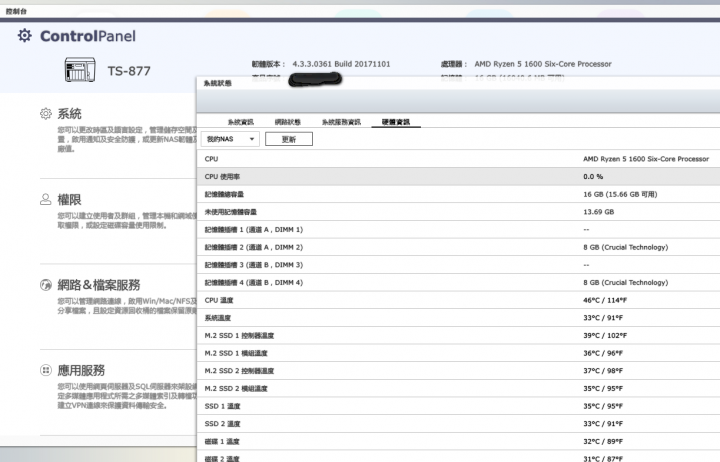This screenshot has height=462, width=720.
Task: Click the 更新 refresh button
Action: pyautogui.click(x=289, y=139)
